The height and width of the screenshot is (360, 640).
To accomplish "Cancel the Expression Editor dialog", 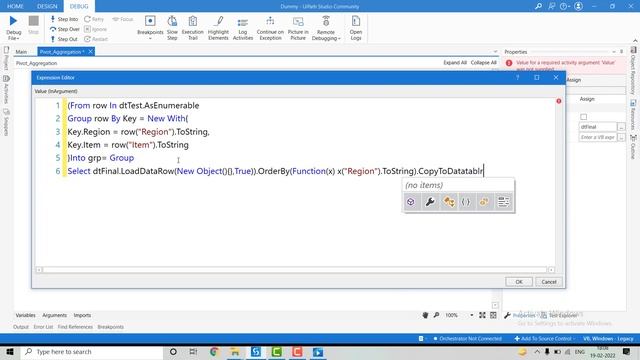I will [549, 282].
